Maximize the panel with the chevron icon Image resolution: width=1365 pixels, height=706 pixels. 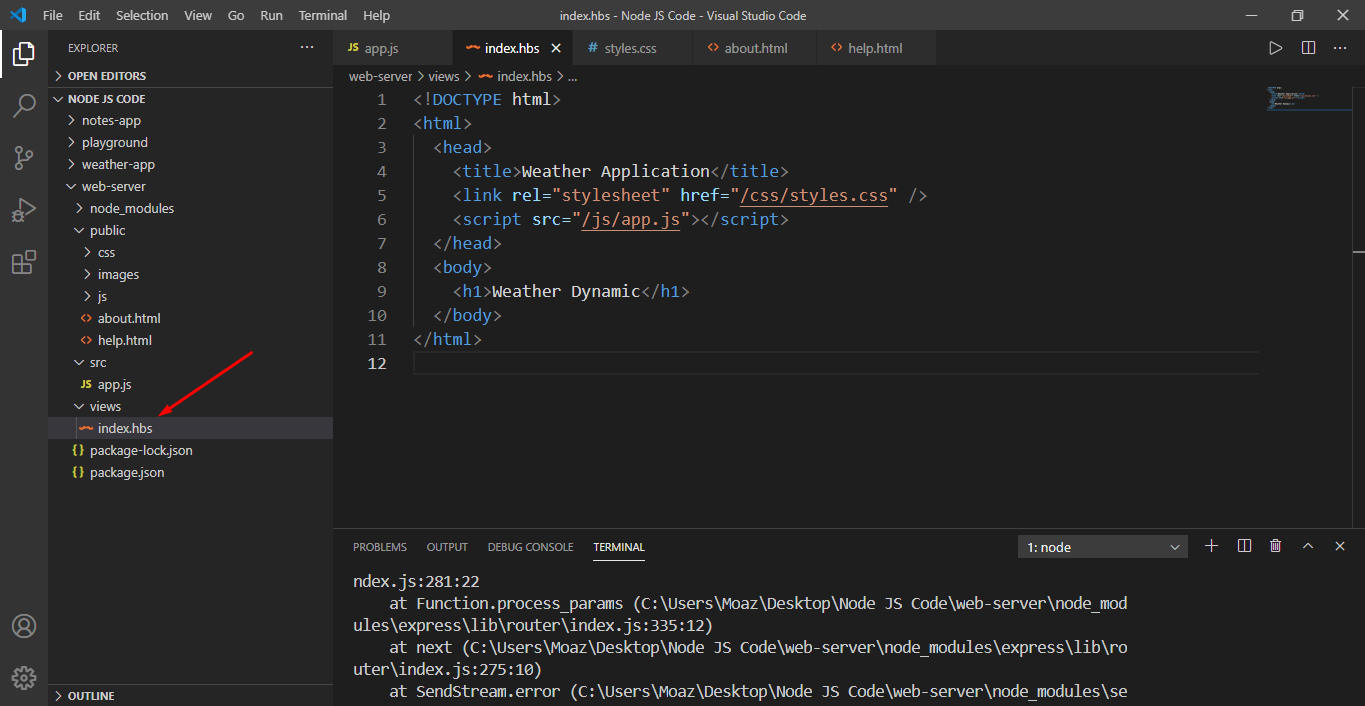pyautogui.click(x=1308, y=546)
